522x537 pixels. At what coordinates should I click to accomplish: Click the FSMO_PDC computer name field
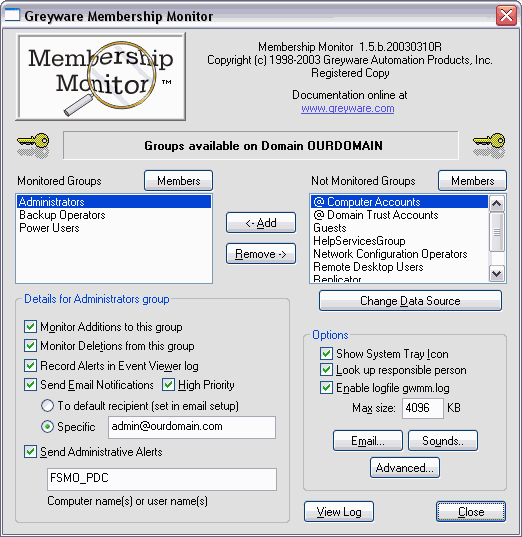(162, 479)
